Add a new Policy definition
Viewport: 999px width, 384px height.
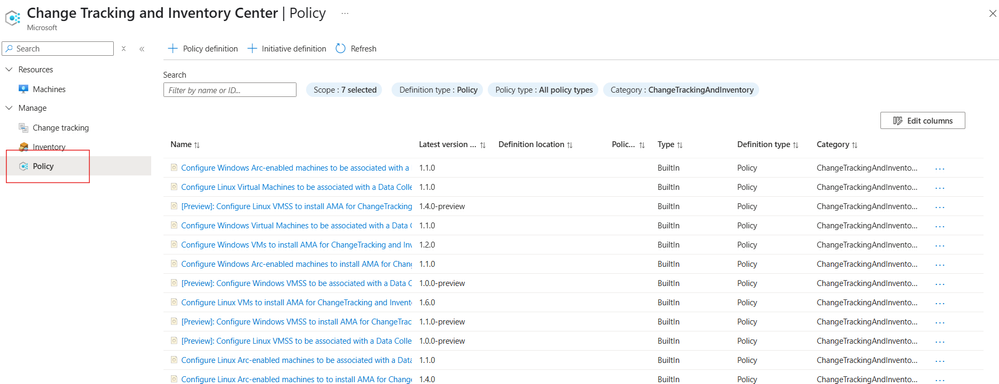[203, 48]
